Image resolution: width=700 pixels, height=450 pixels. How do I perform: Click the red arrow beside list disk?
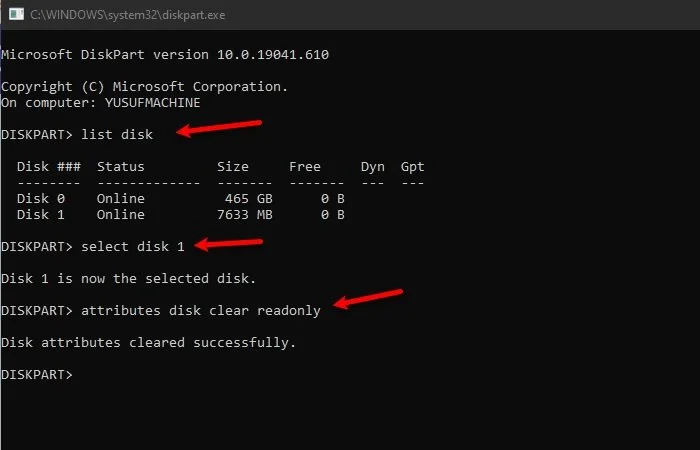point(220,129)
